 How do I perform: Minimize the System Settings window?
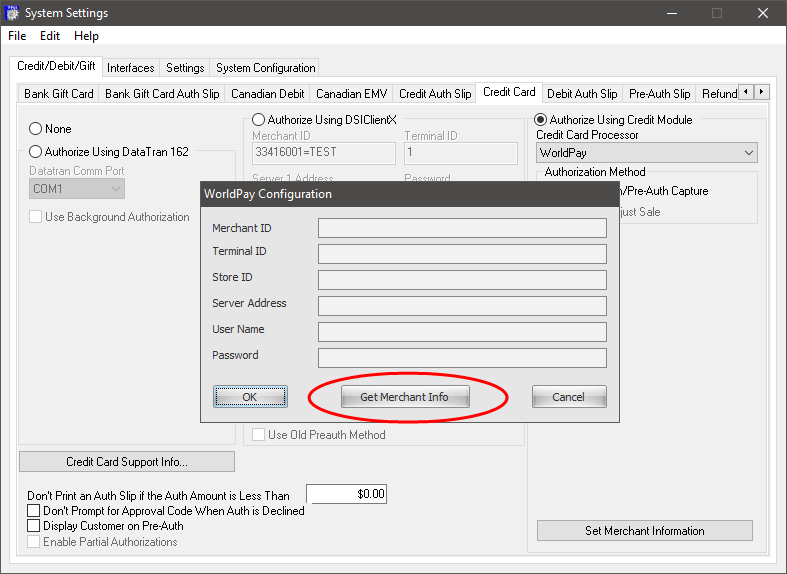click(x=672, y=13)
